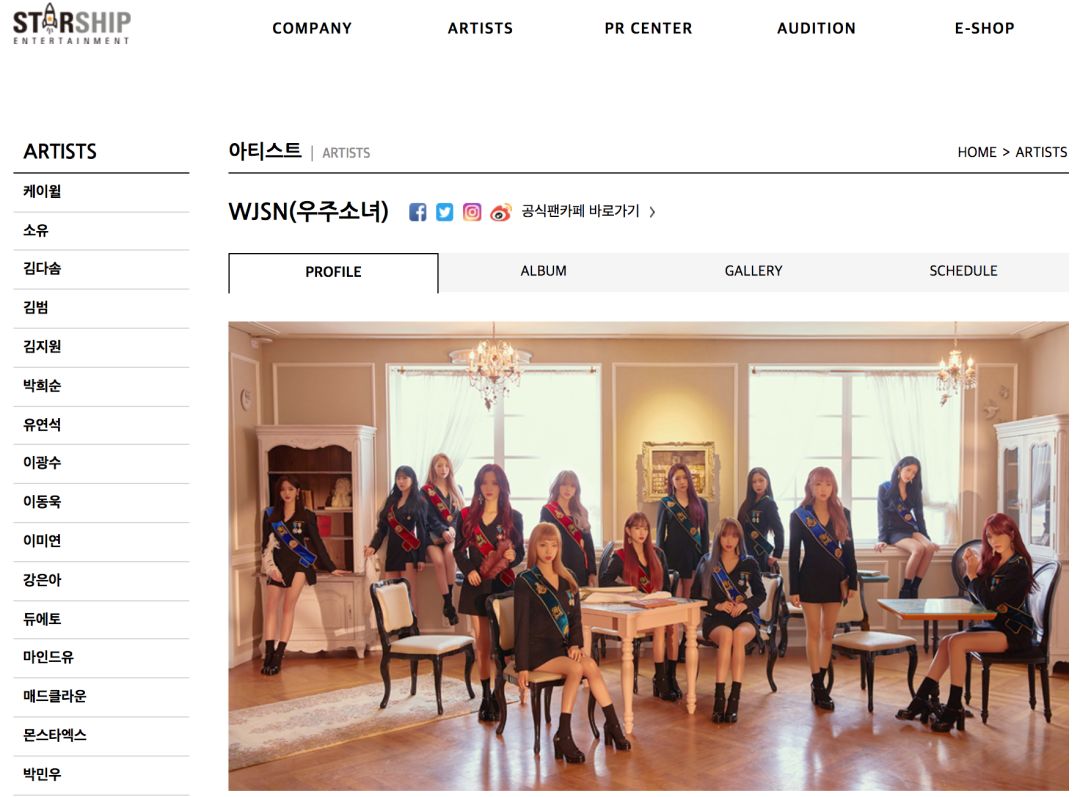1080x797 pixels.
Task: Open WJSN's Twitter icon link
Action: 445,212
